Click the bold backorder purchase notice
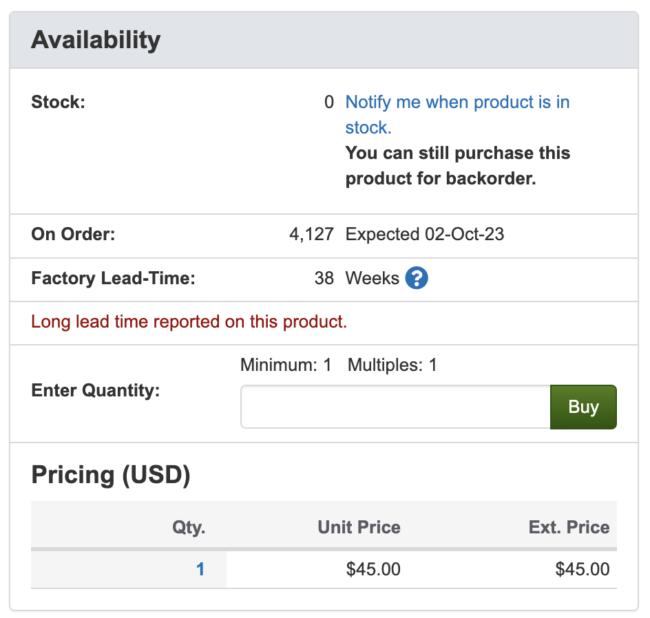Screen dimensions: 650x618 point(457,166)
